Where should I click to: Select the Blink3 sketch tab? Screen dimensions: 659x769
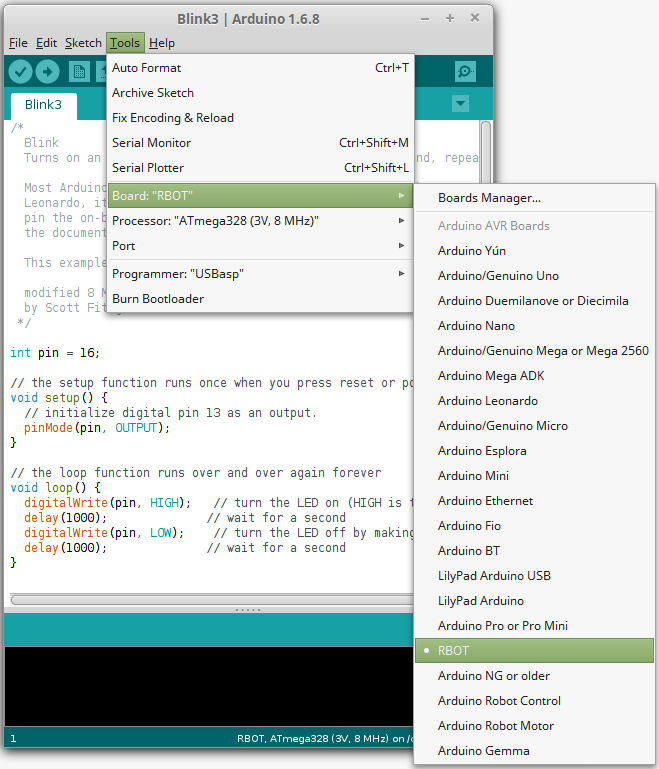click(x=44, y=105)
